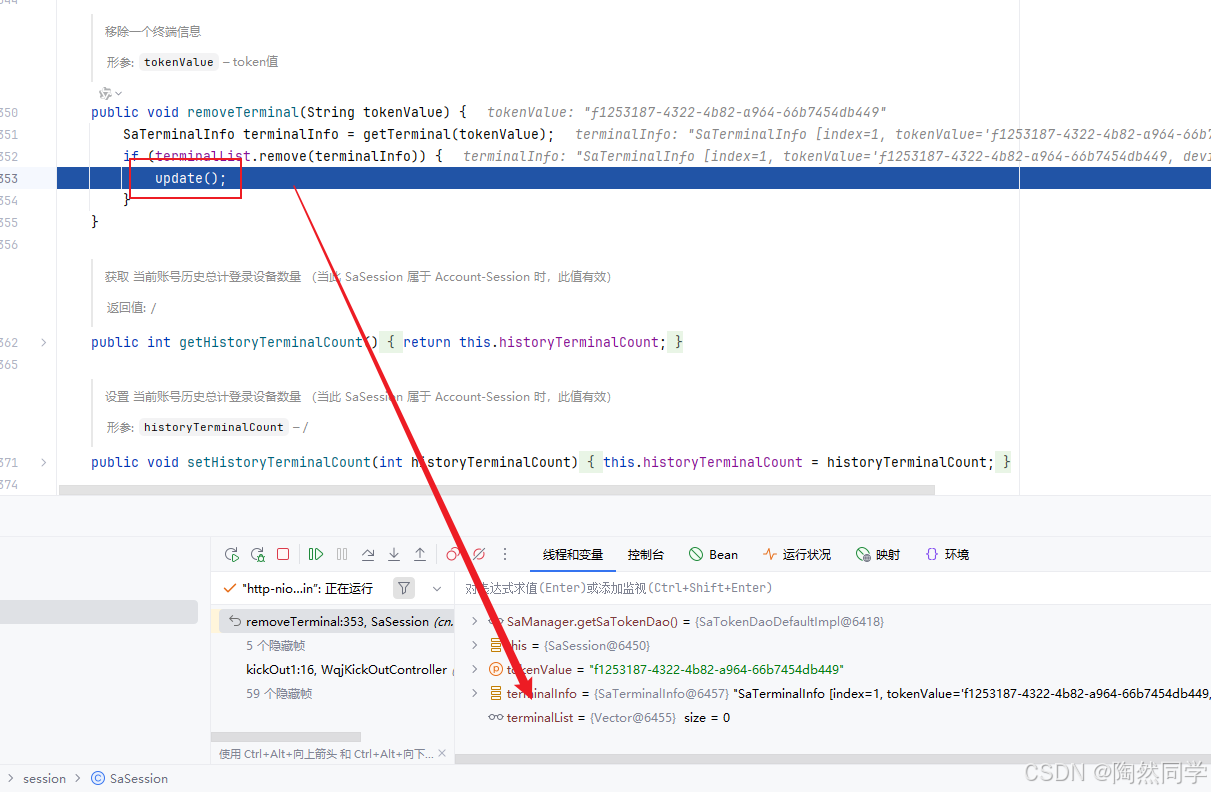Show the 5 个隐藏帧 hidden frames

coord(276,646)
